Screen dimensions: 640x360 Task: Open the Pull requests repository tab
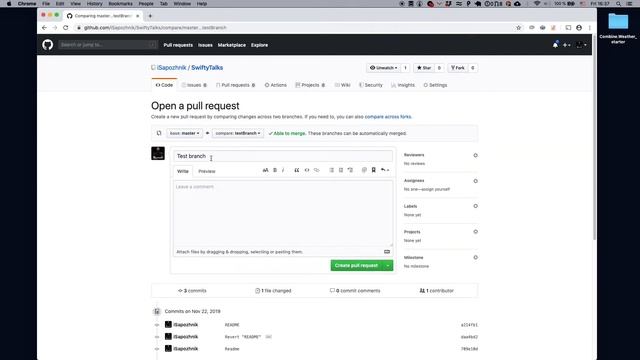tap(236, 85)
